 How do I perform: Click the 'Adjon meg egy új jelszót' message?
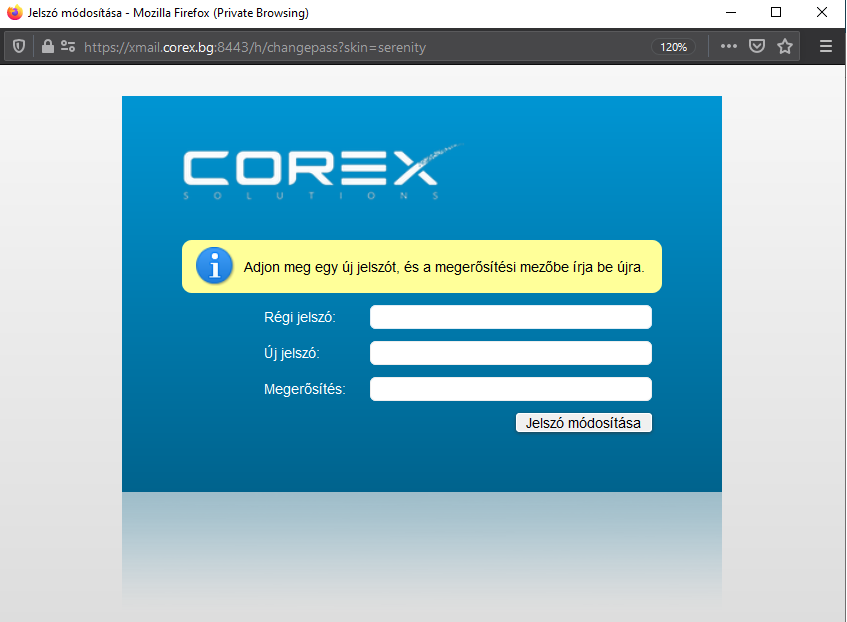[x=444, y=267]
